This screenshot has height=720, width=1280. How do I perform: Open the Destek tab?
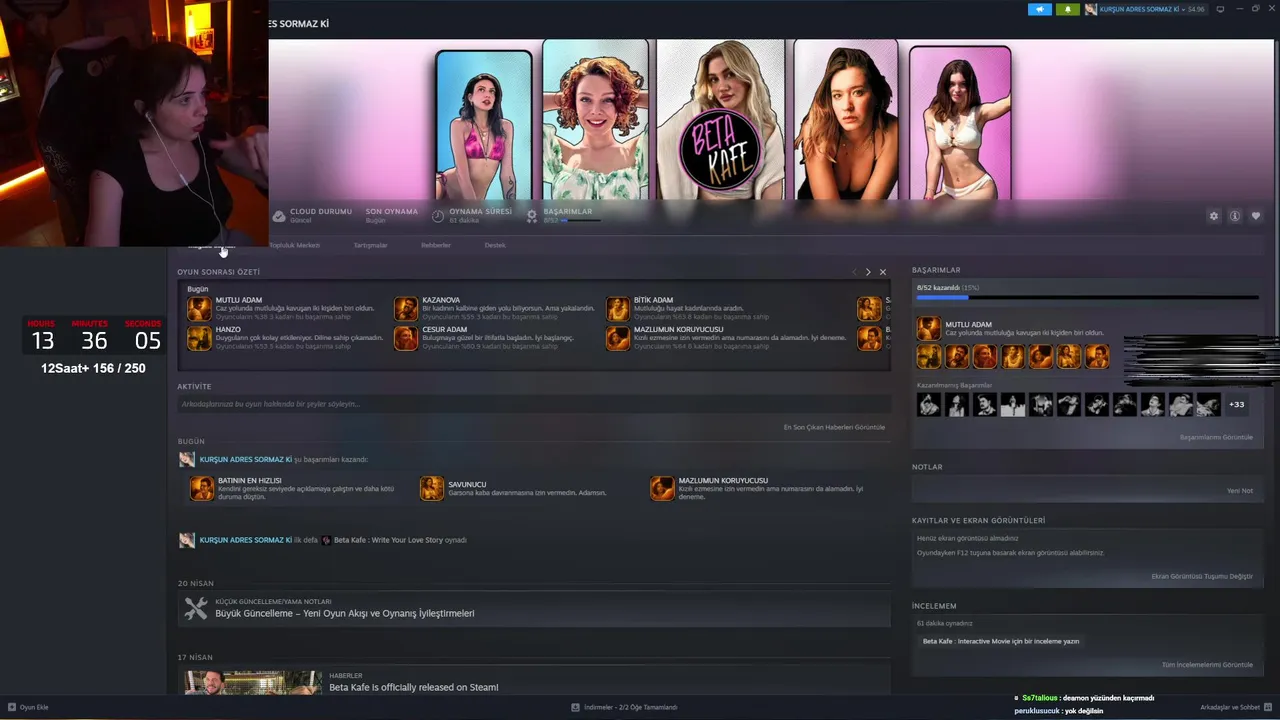point(495,245)
